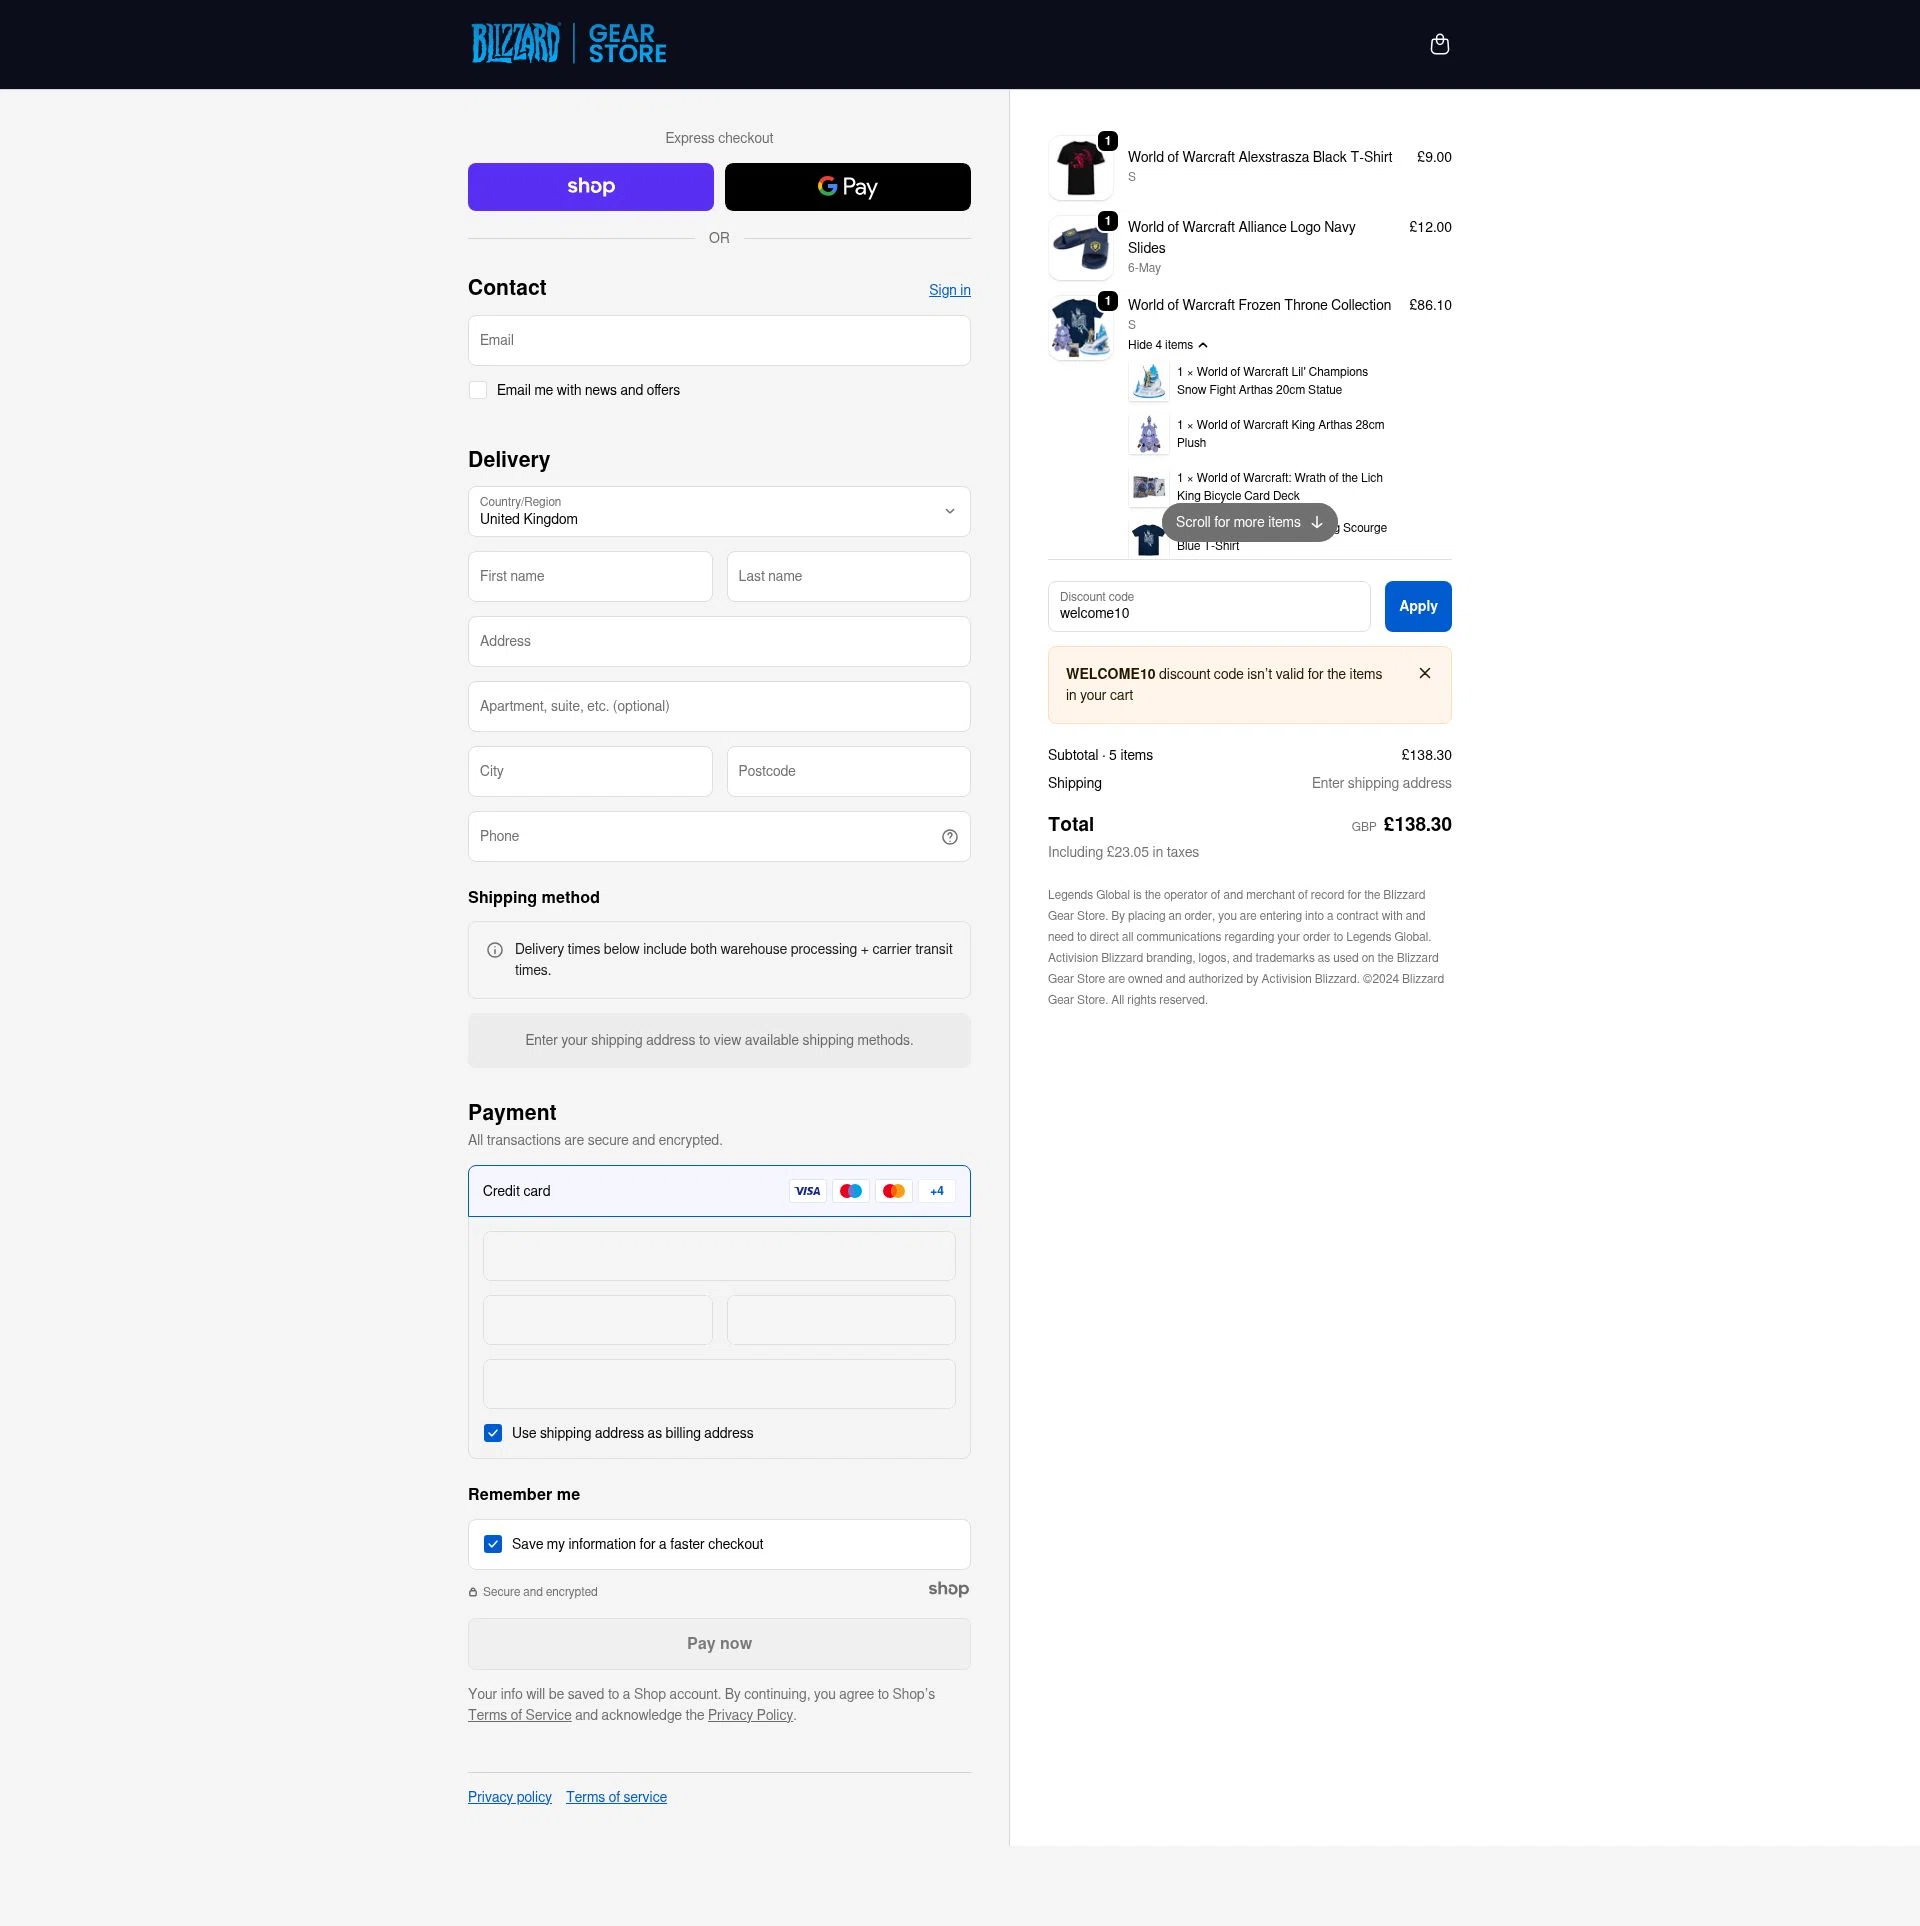Open the Alliance Logo Navy Slides thumbnail
Screen dimensions: 1920x1926
click(x=1081, y=248)
